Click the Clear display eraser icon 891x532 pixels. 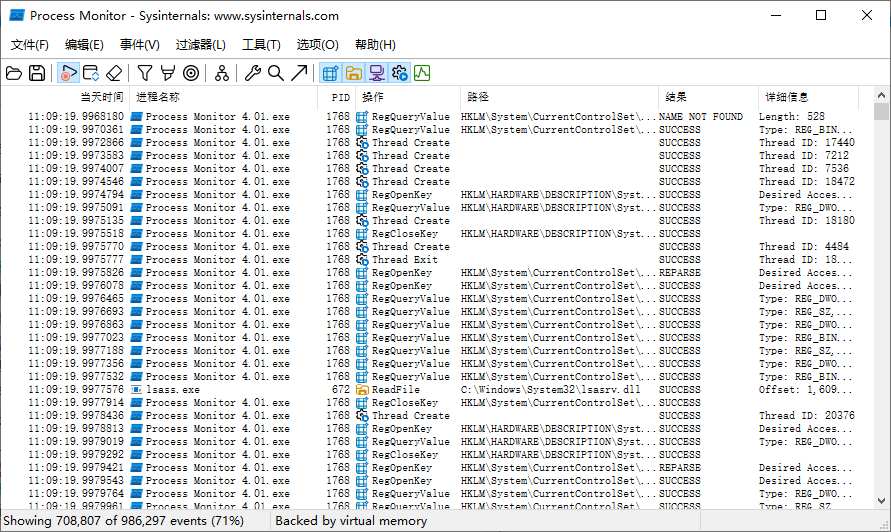tap(114, 73)
